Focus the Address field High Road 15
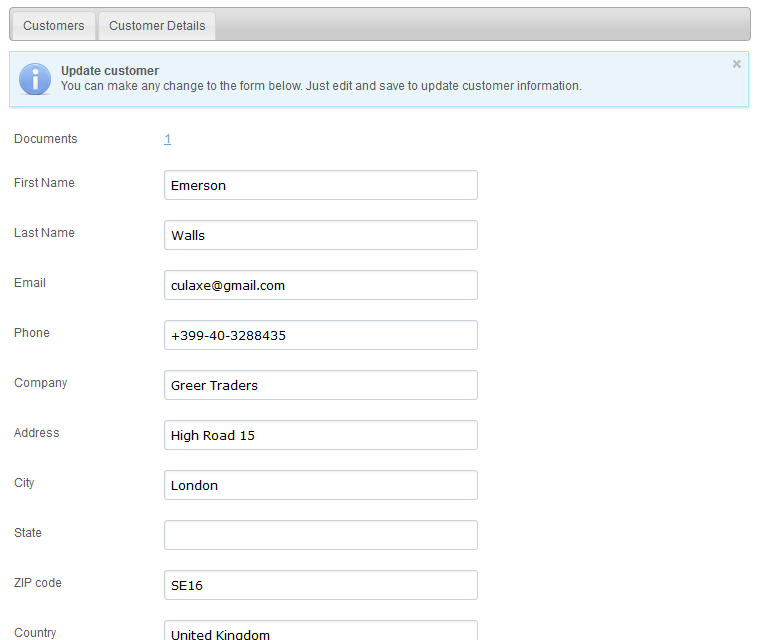Screen dimensions: 760x640 [x=321, y=435]
